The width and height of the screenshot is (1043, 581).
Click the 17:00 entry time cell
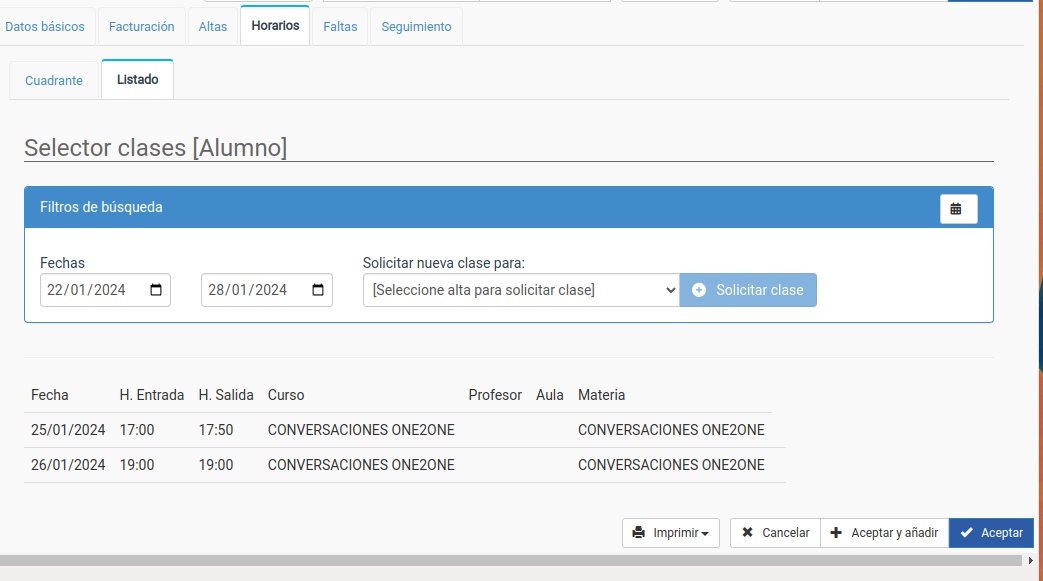click(137, 430)
